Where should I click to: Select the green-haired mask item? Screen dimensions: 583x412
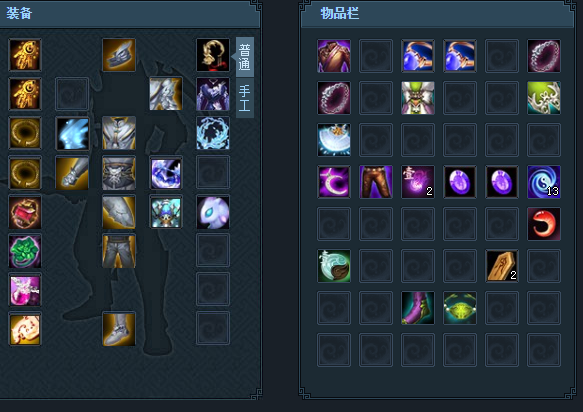[x=418, y=98]
